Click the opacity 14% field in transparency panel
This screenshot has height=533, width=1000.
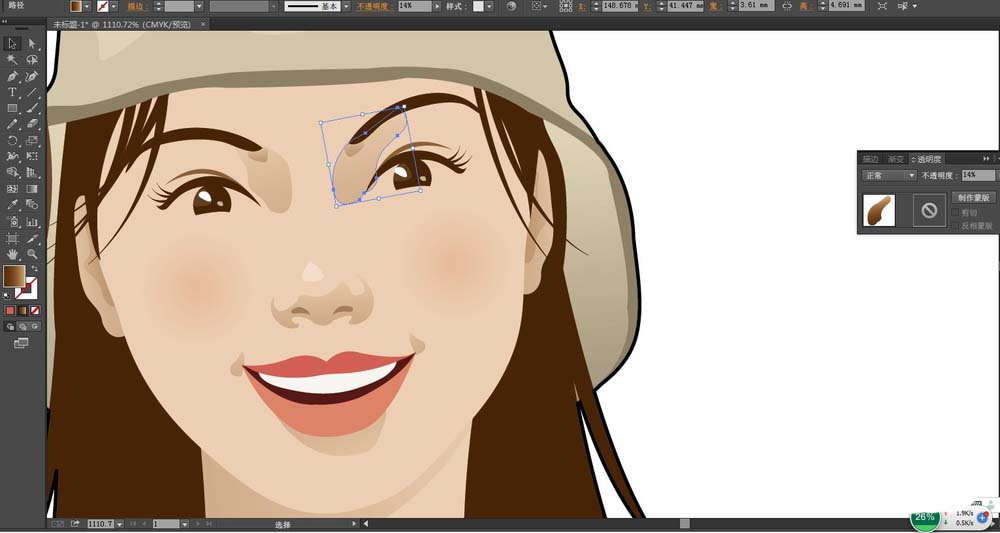(x=976, y=175)
